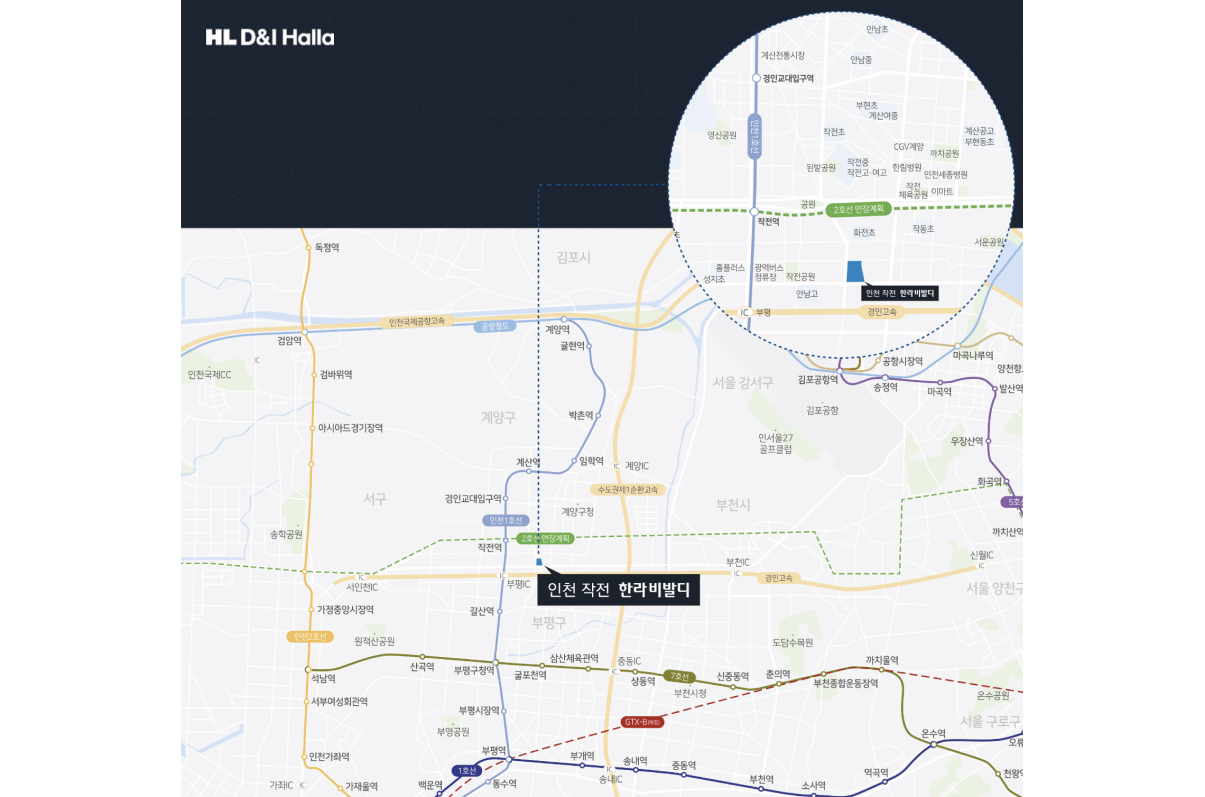Click the 화곡역 station label
The image size is (1205, 797).
tap(990, 481)
